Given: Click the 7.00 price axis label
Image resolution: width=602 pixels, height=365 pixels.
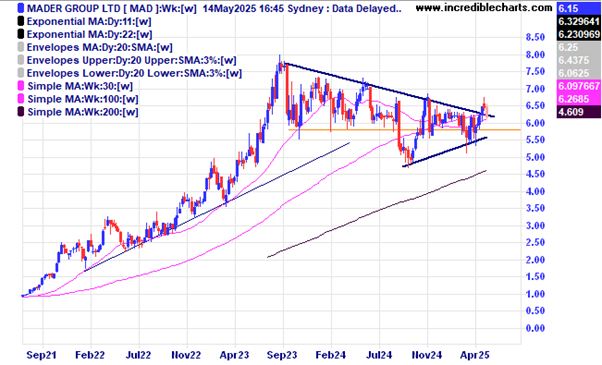Looking at the screenshot, I should [x=535, y=89].
